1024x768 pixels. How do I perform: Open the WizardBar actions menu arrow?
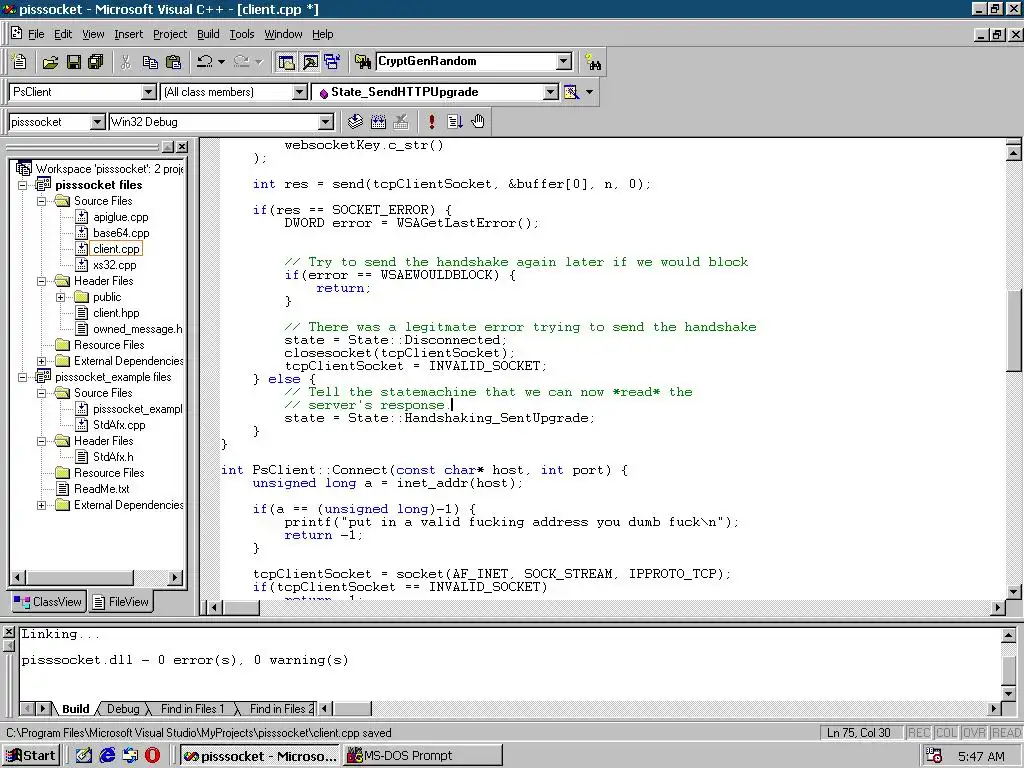(589, 92)
